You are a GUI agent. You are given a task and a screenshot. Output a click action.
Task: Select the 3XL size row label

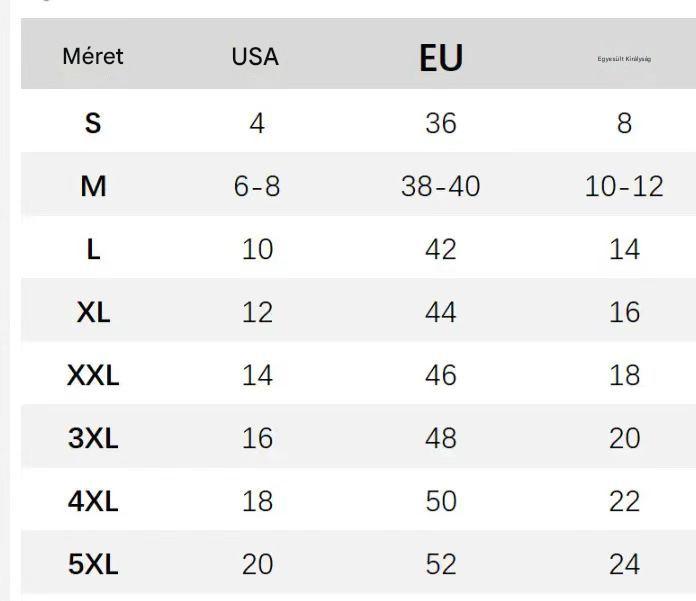[93, 438]
